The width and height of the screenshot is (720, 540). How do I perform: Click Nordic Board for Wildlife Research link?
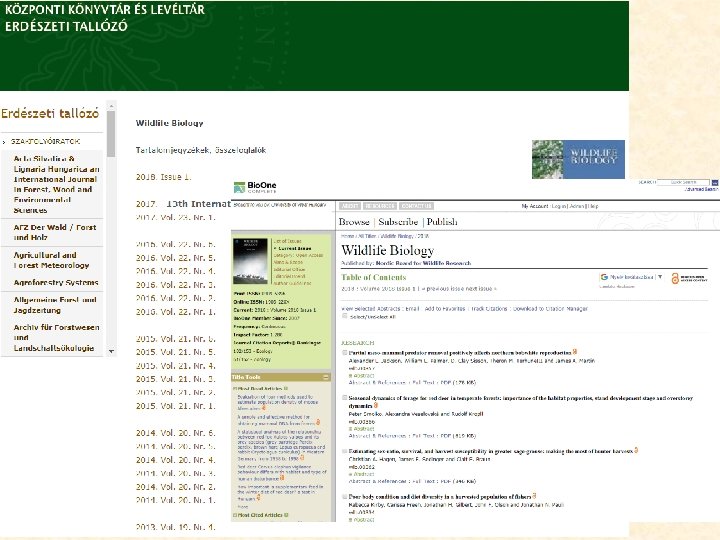[x=423, y=263]
